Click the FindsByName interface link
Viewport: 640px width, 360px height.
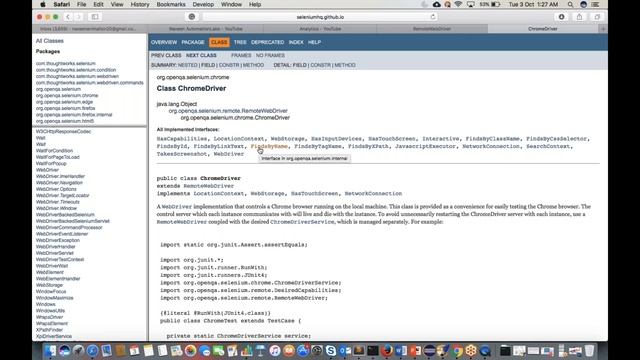click(269, 146)
